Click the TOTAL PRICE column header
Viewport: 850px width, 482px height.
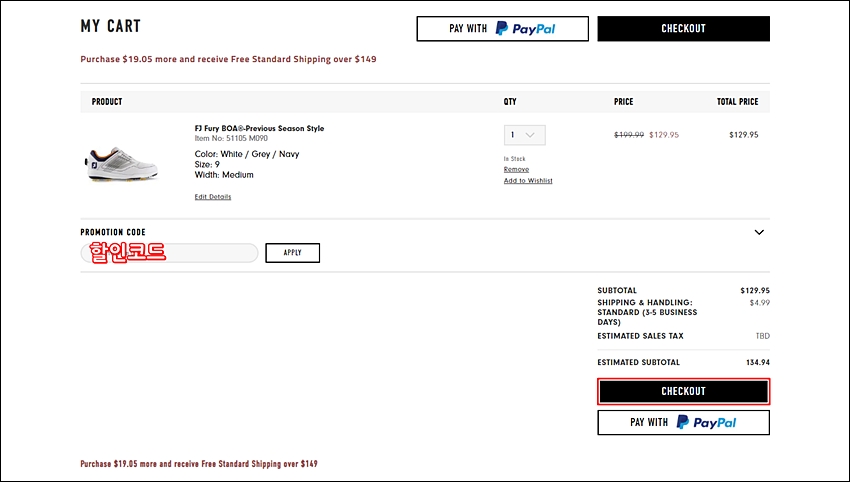tap(738, 102)
